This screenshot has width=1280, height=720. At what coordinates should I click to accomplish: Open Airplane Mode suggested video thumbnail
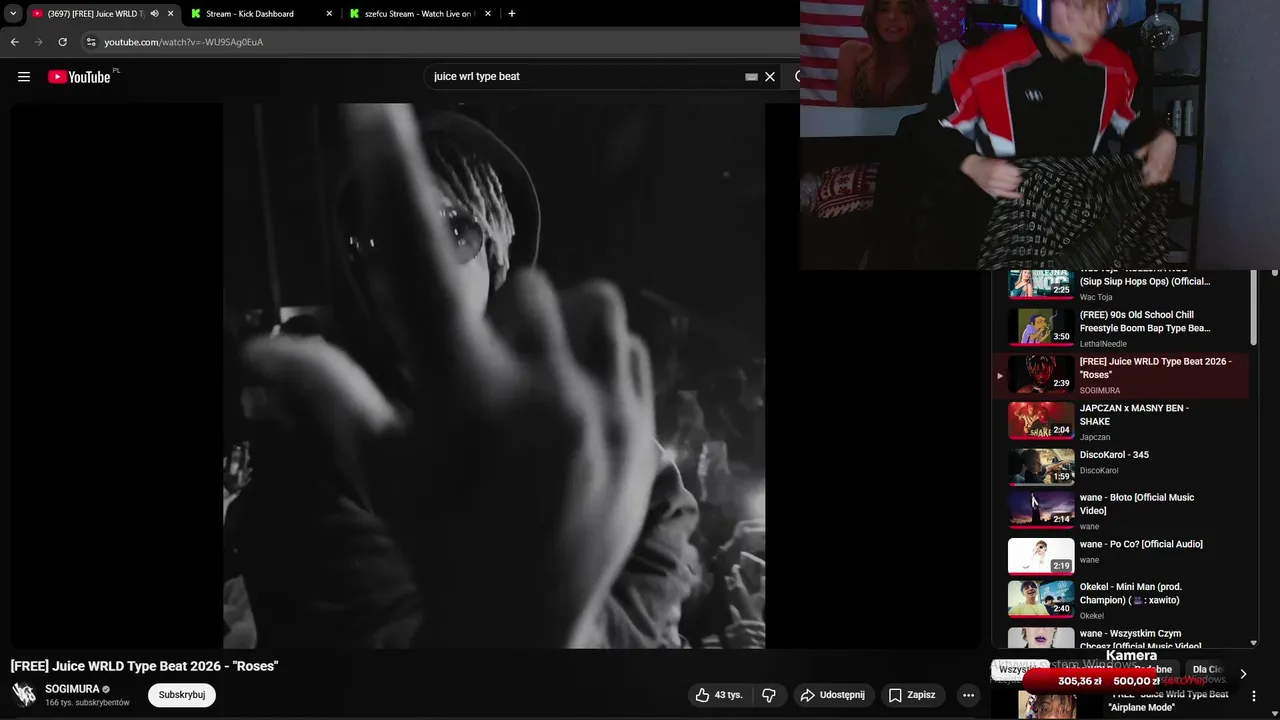click(1047, 704)
